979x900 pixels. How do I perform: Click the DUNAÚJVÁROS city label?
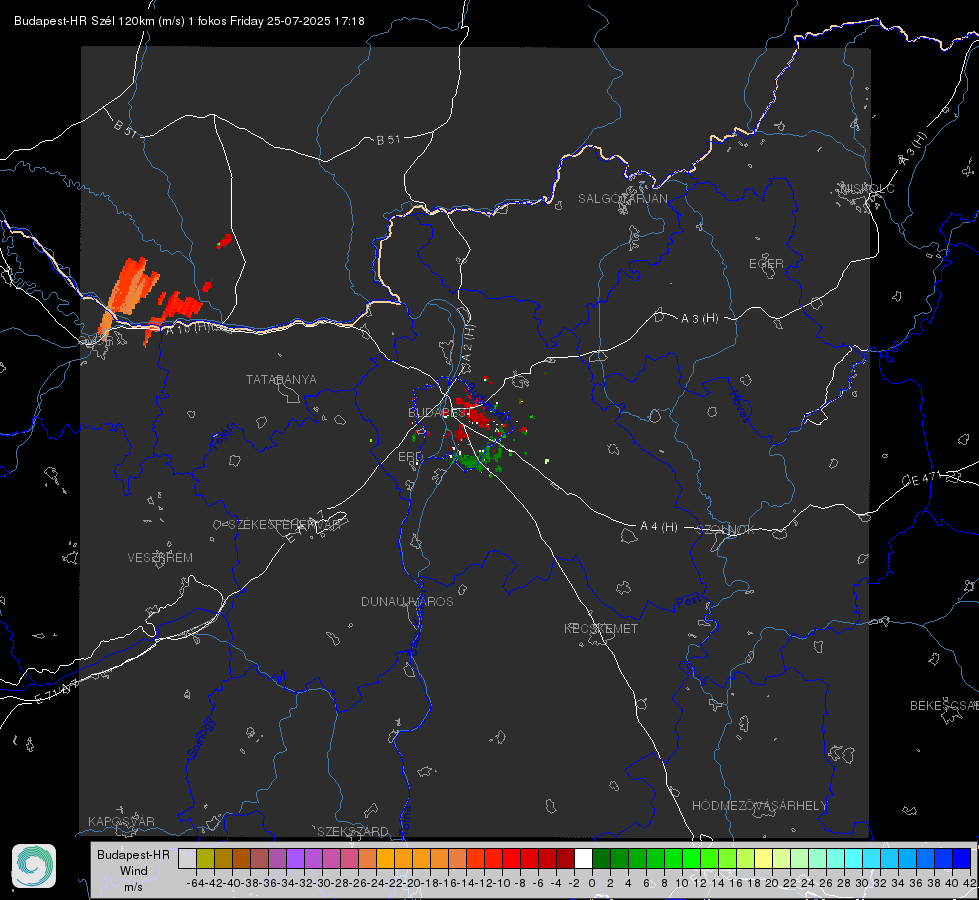(407, 601)
